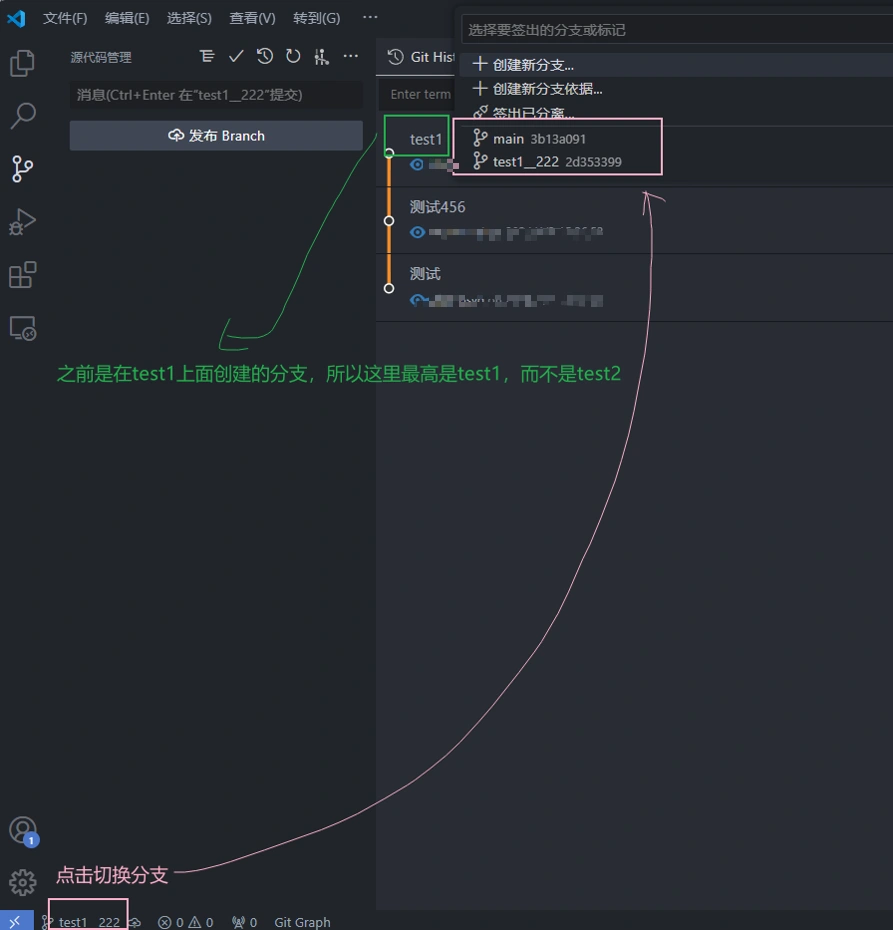Expand the menu bar overflow ellipsis
This screenshot has height=930, width=893.
point(370,17)
